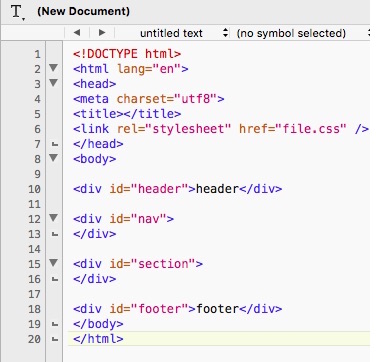Screen dimensions: 386x362
Task: Click the opening body tag
Action: click(x=95, y=159)
